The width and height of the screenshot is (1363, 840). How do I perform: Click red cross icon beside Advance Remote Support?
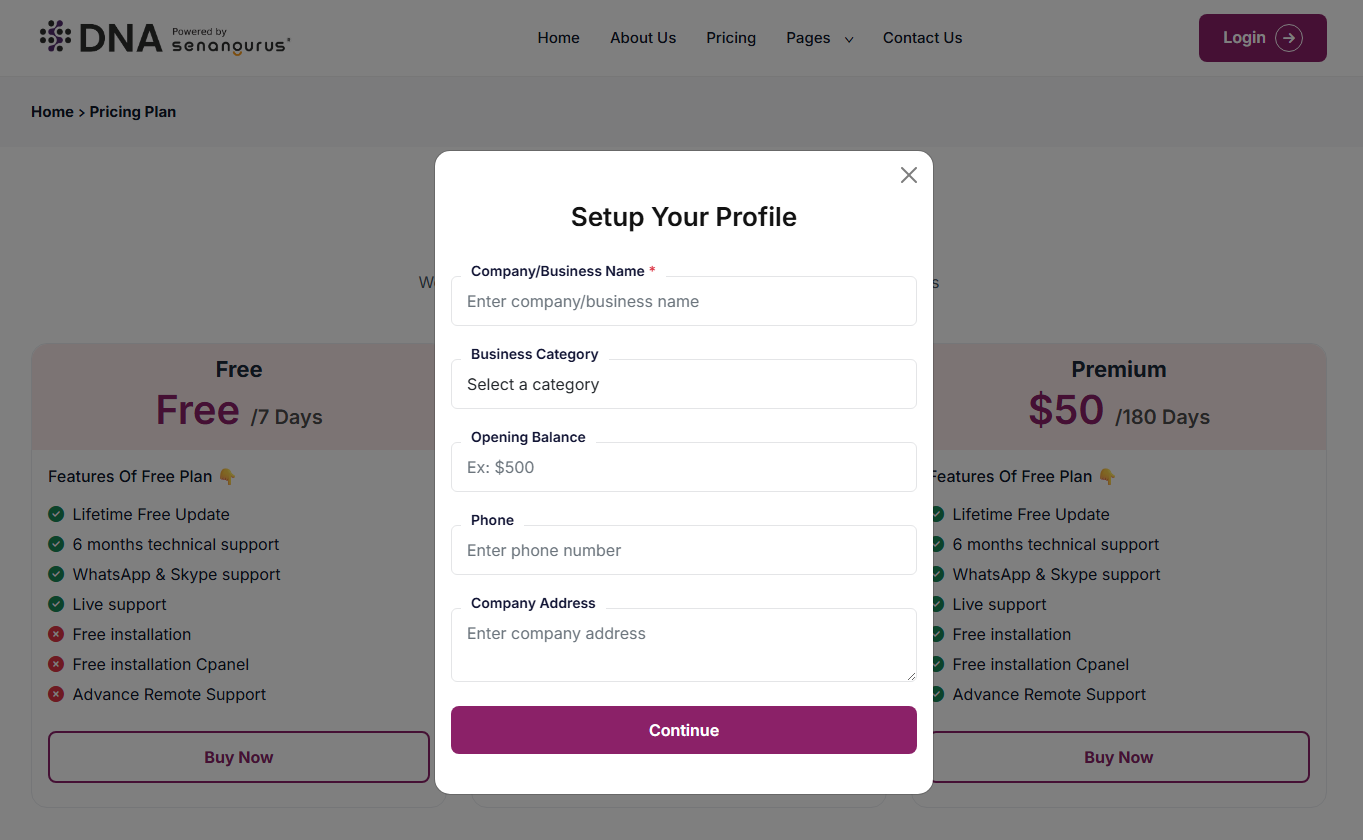[x=56, y=694]
